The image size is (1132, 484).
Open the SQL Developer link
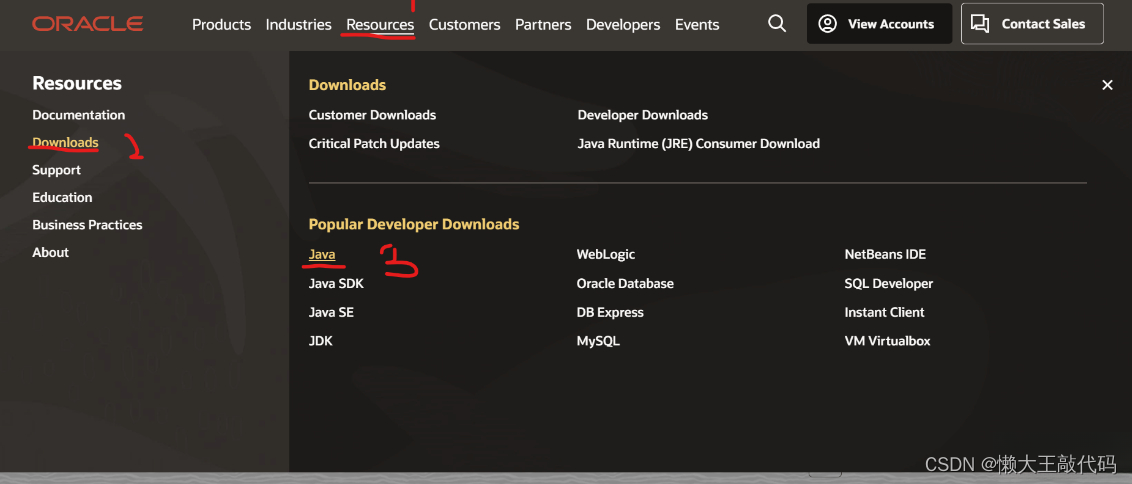pos(889,284)
